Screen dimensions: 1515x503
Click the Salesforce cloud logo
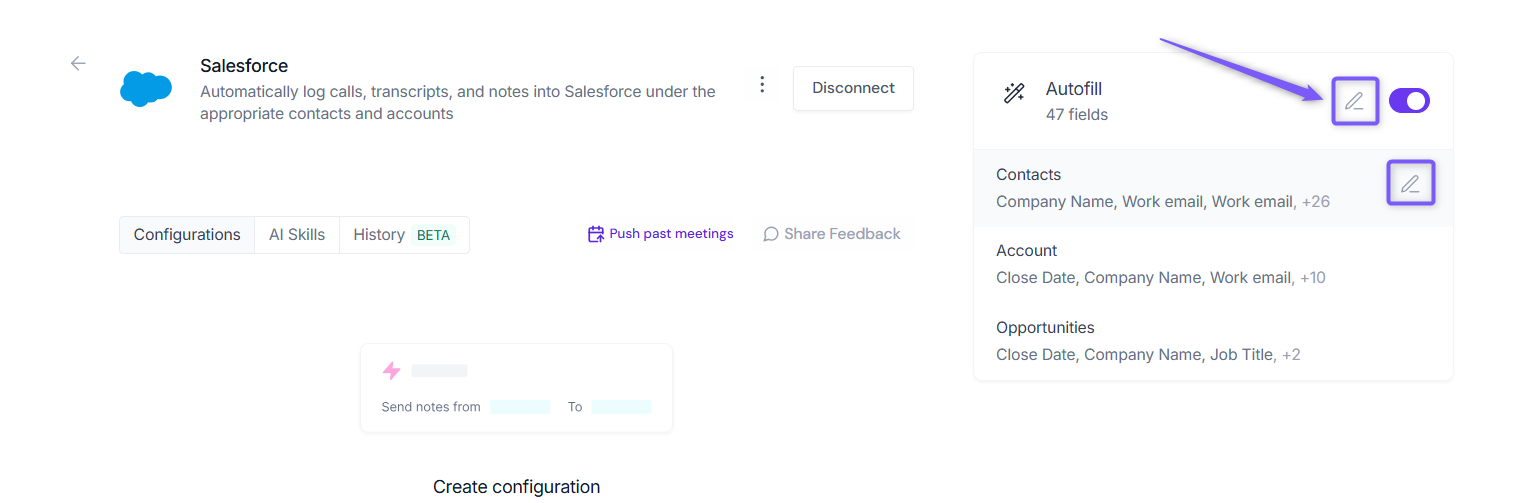point(146,88)
